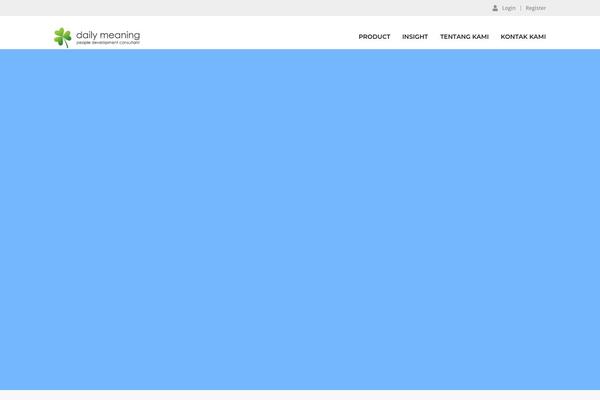Image resolution: width=600 pixels, height=400 pixels.
Task: Go to TENTANG KAMI page
Action: (464, 37)
